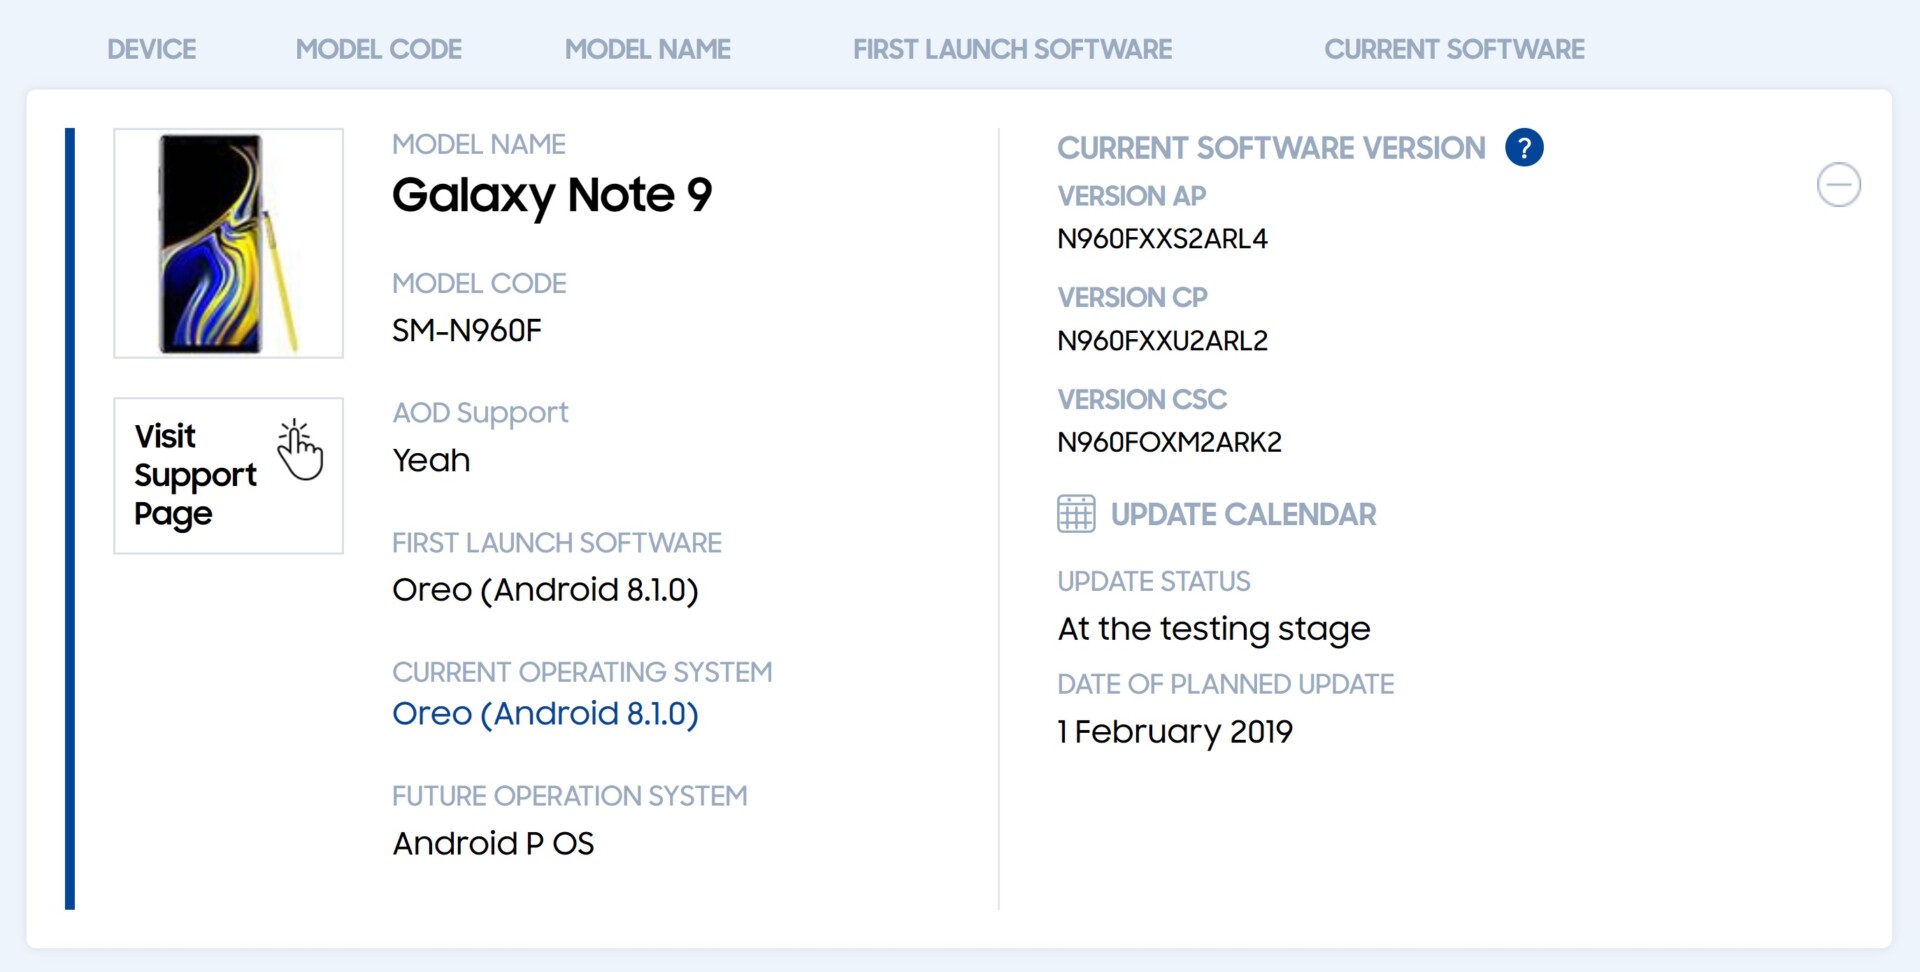
Task: Click the Galaxy Note 9 phone thumbnail
Action: pyautogui.click(x=228, y=243)
